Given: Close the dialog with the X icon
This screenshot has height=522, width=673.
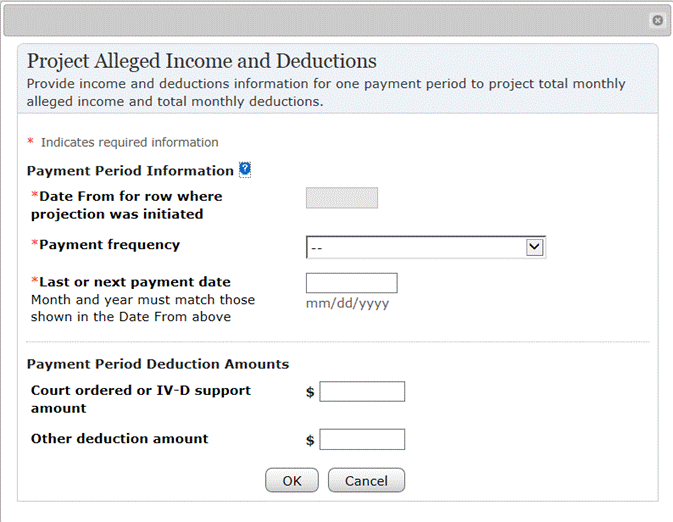Looking at the screenshot, I should tap(657, 20).
